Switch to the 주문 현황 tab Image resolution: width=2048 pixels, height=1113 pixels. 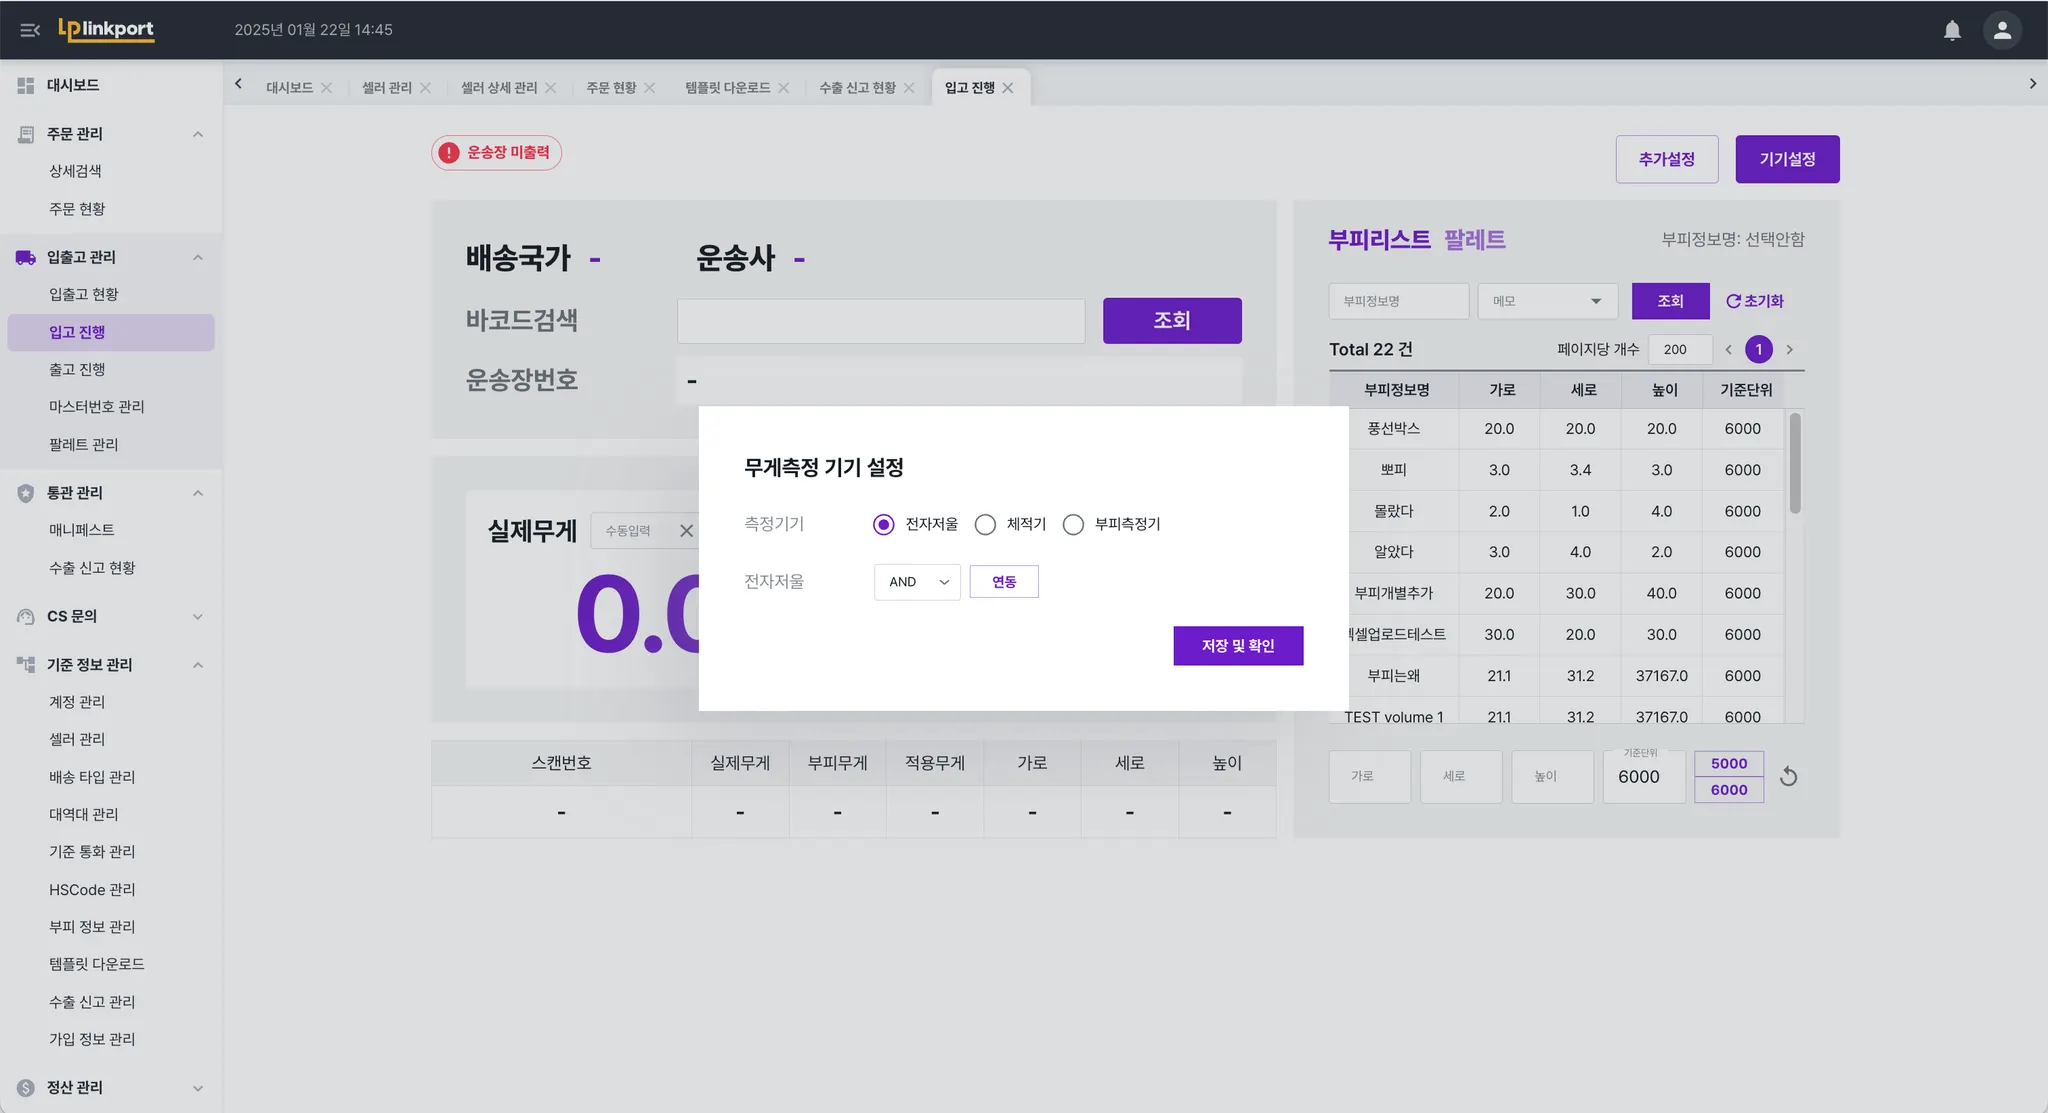[610, 88]
